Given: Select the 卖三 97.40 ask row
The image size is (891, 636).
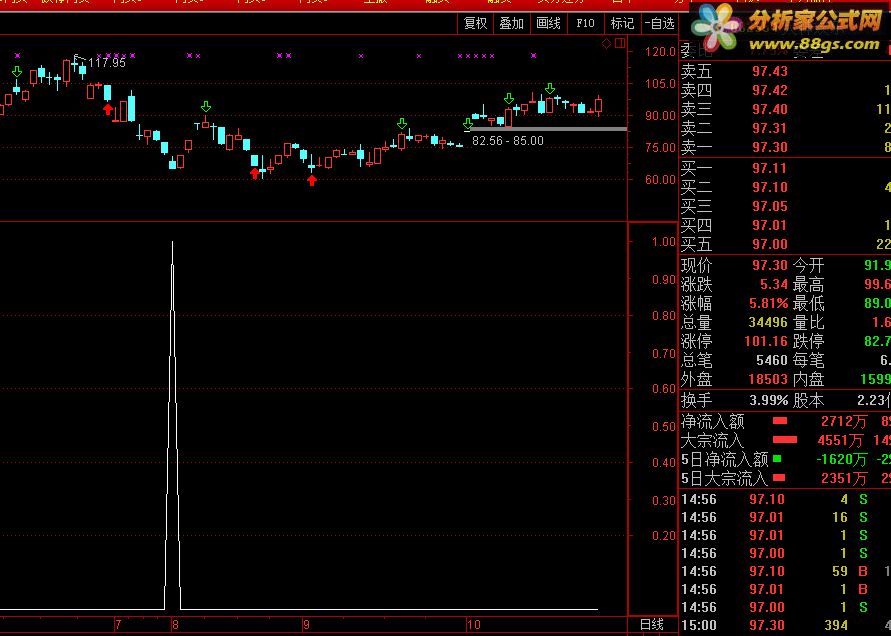Looking at the screenshot, I should [785, 109].
